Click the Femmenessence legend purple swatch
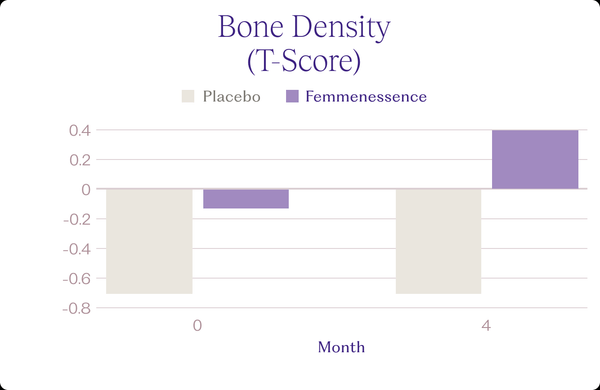Screen dimensions: 600x390 pos(292,96)
